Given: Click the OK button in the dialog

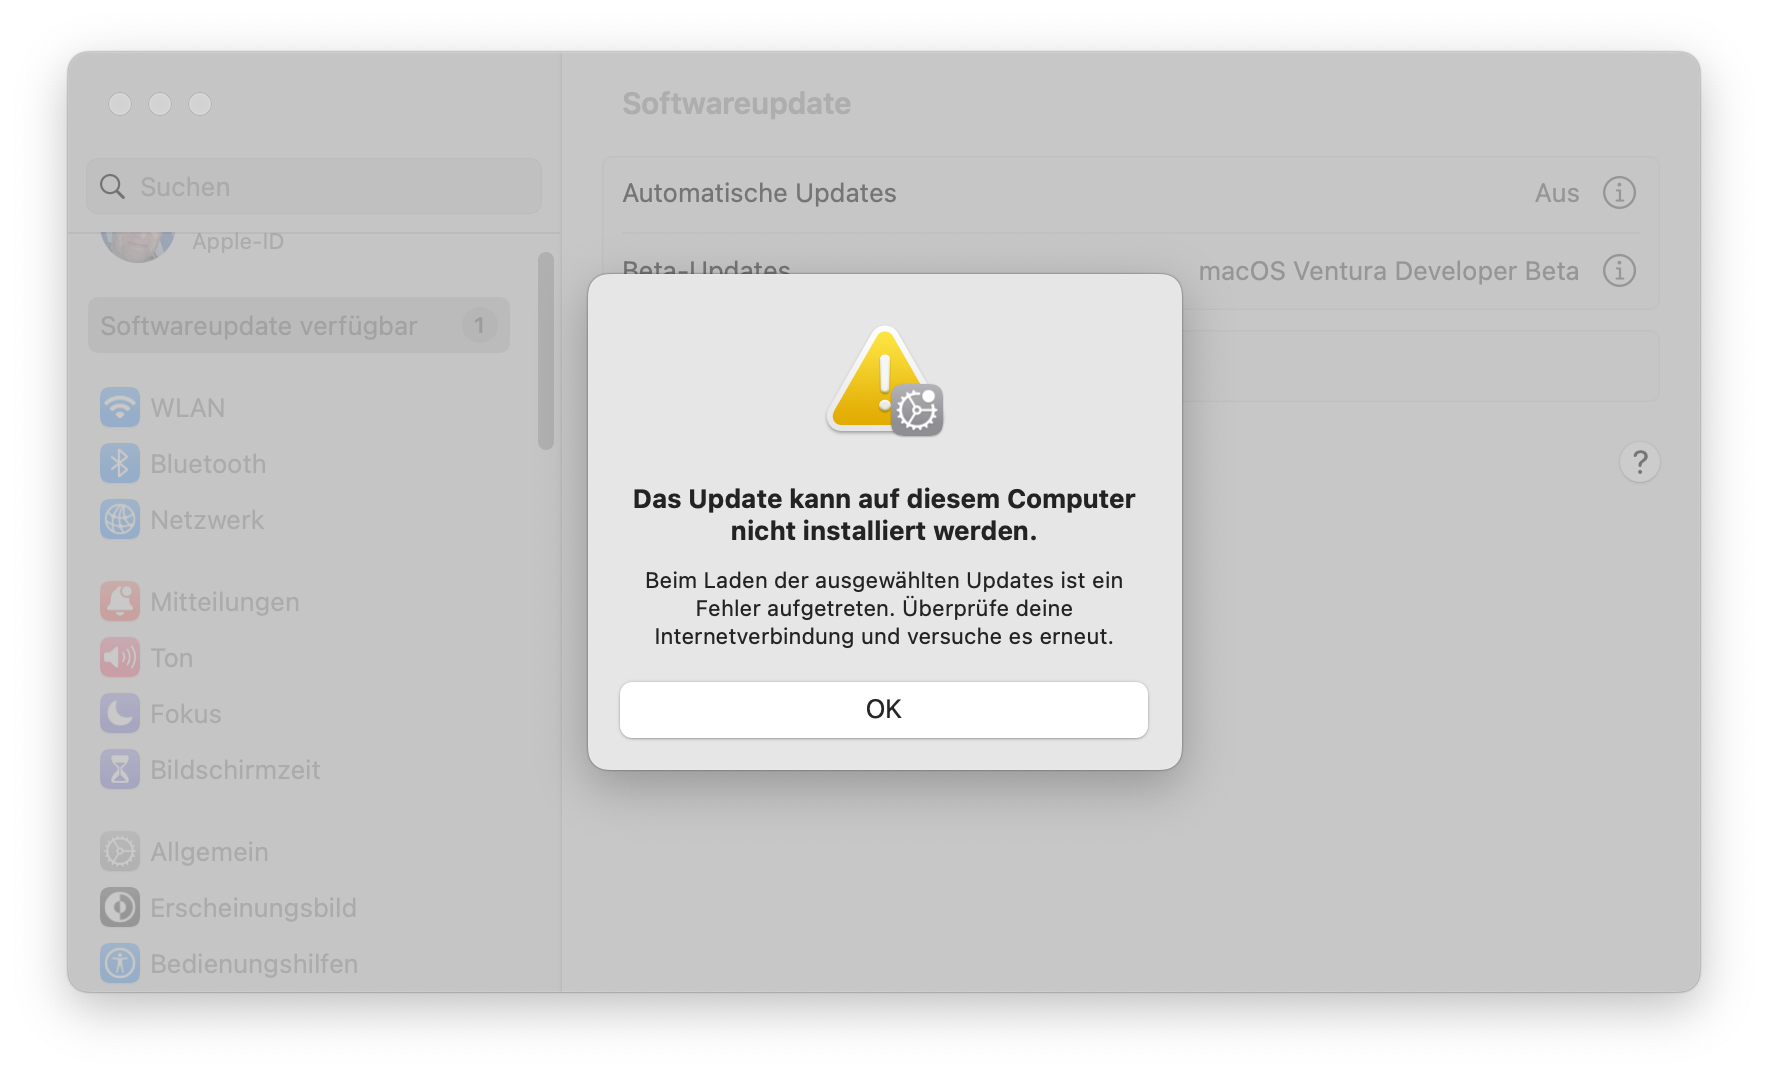Looking at the screenshot, I should click(883, 709).
